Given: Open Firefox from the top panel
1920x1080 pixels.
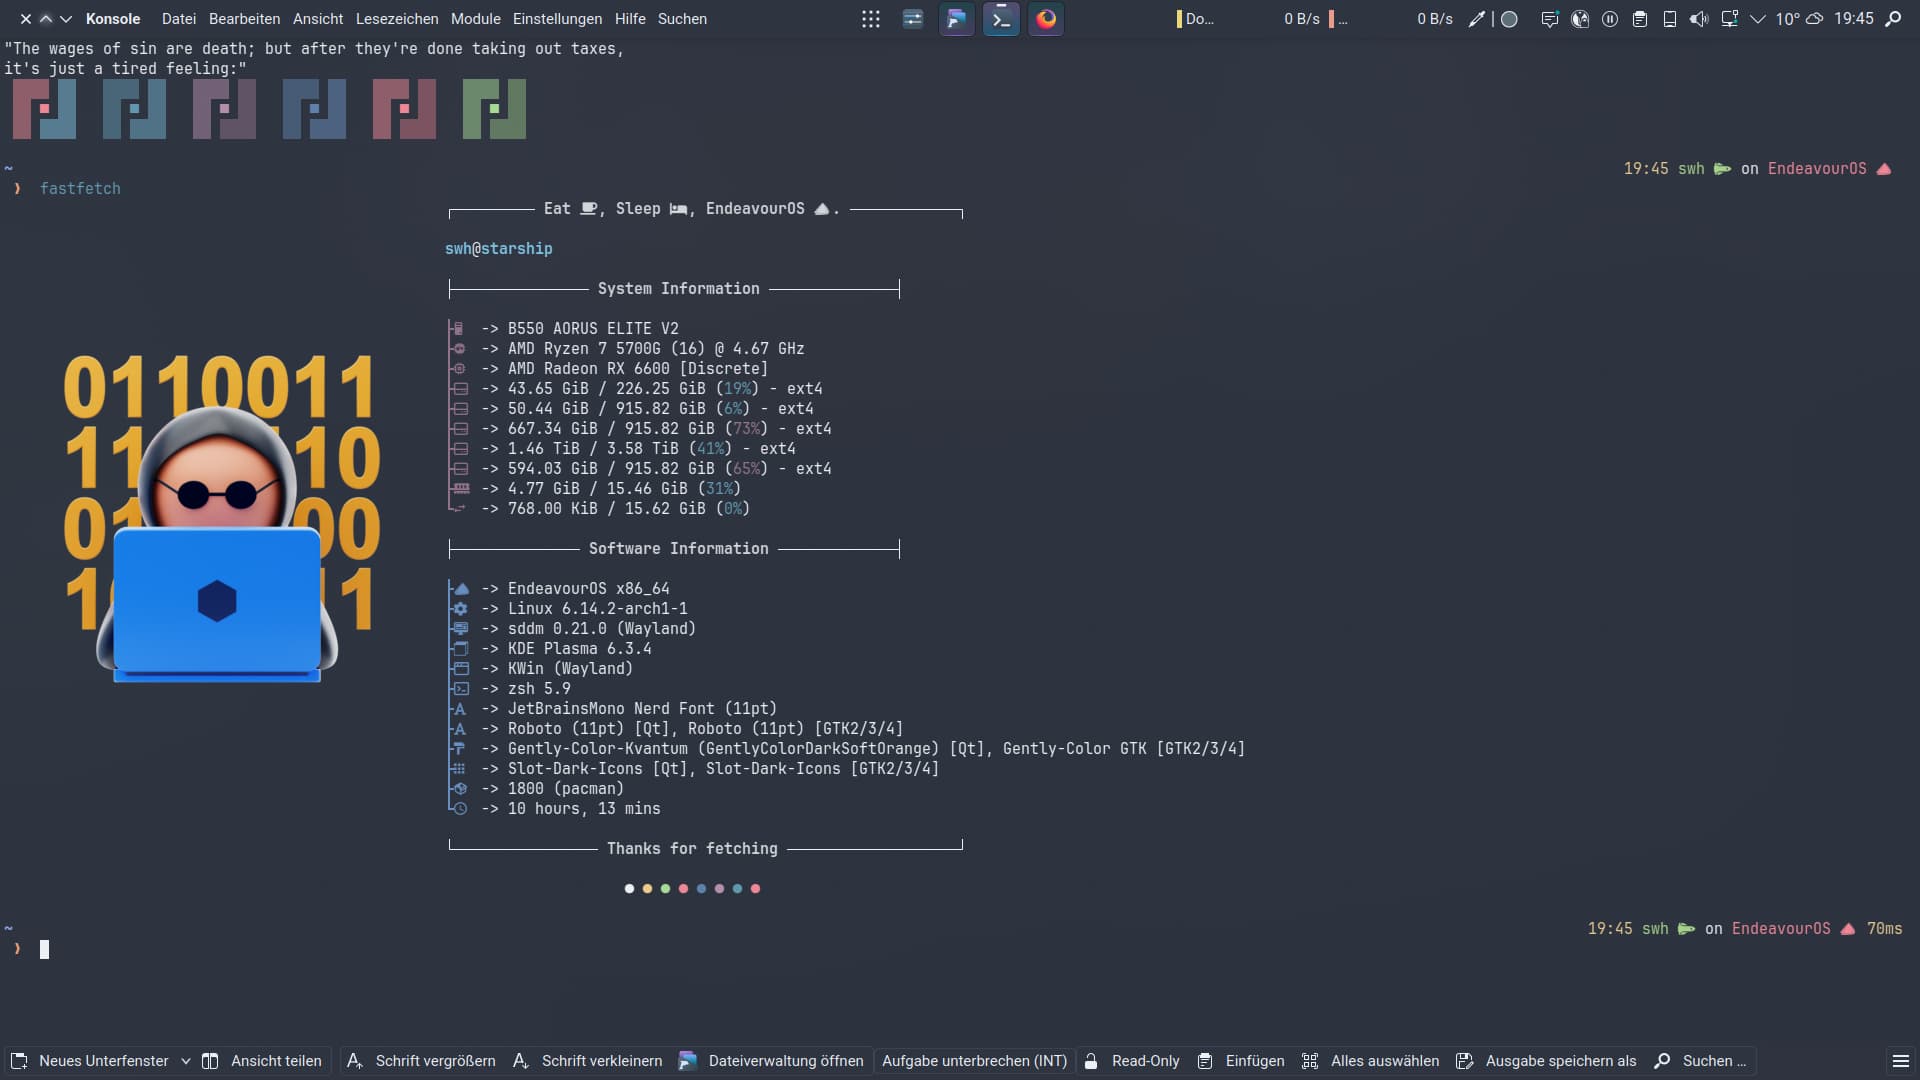Looking at the screenshot, I should [x=1046, y=19].
